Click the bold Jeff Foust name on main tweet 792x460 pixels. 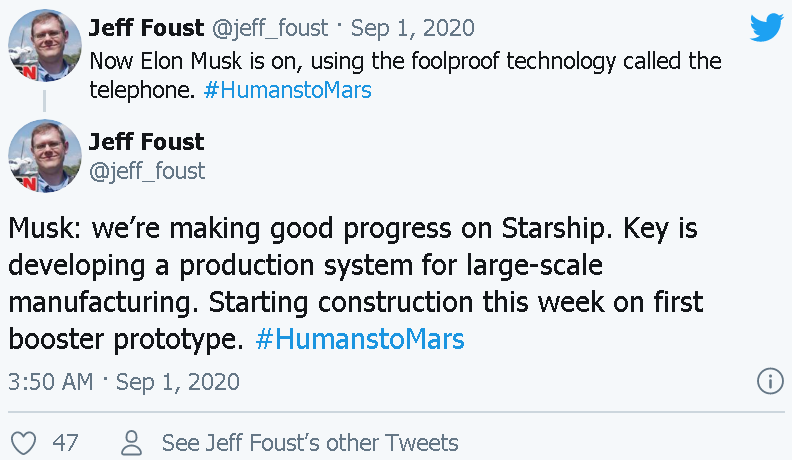point(146,141)
